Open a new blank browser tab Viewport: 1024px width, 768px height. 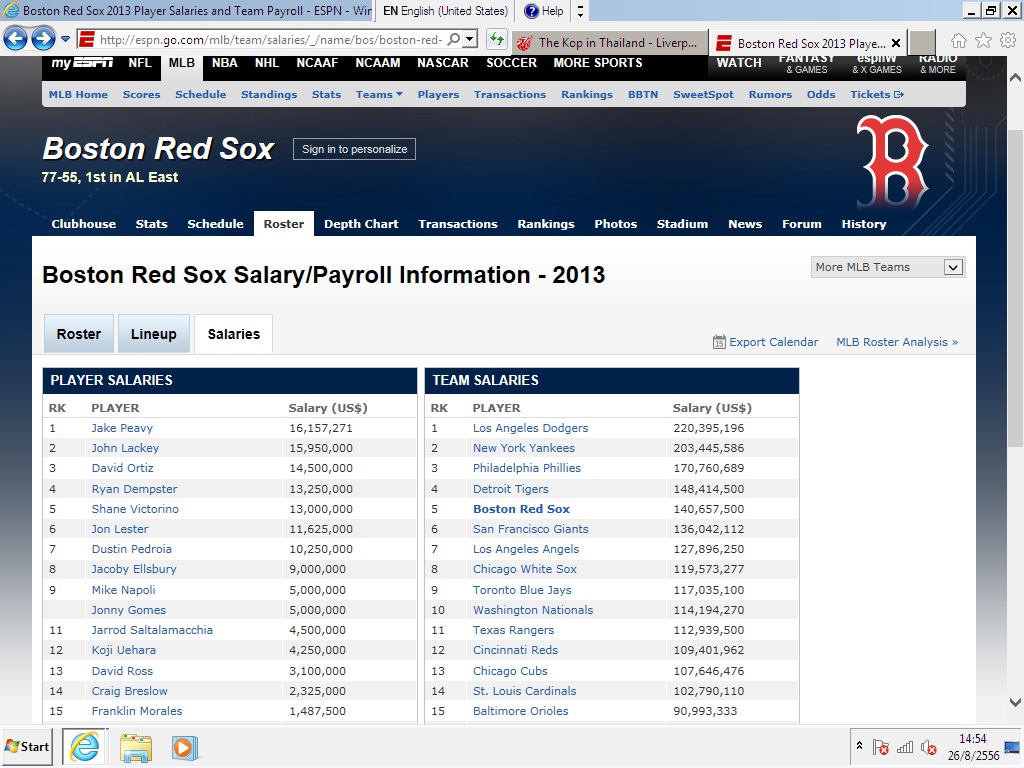click(922, 42)
